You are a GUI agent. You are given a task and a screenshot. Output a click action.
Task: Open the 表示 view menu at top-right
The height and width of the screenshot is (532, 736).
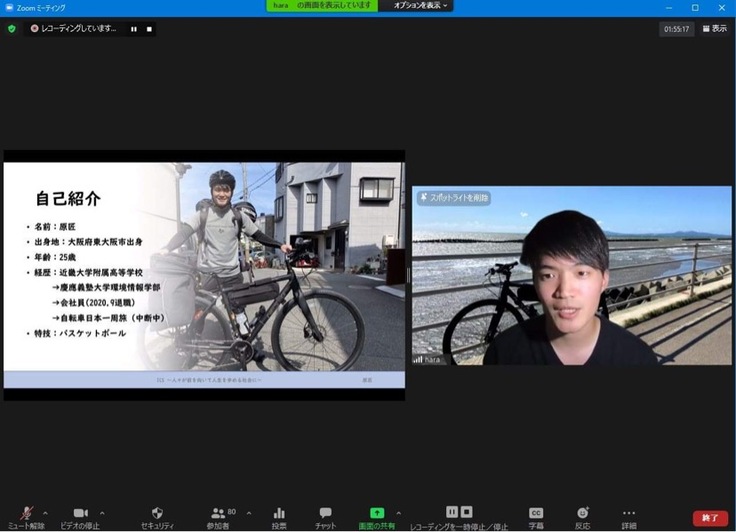[714, 28]
